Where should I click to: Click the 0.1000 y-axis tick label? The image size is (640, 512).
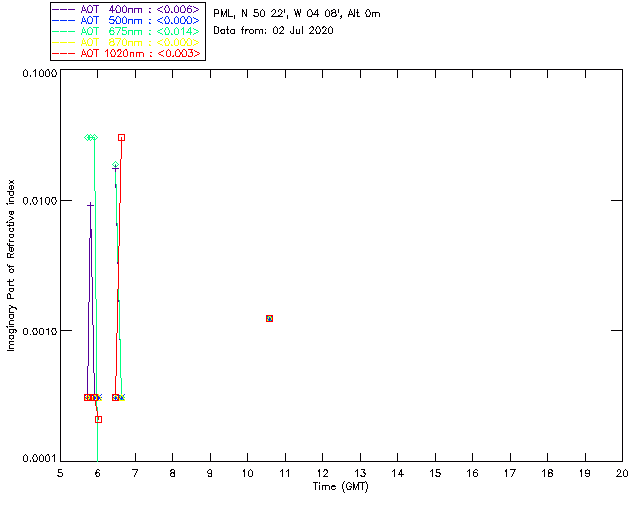click(x=34, y=75)
